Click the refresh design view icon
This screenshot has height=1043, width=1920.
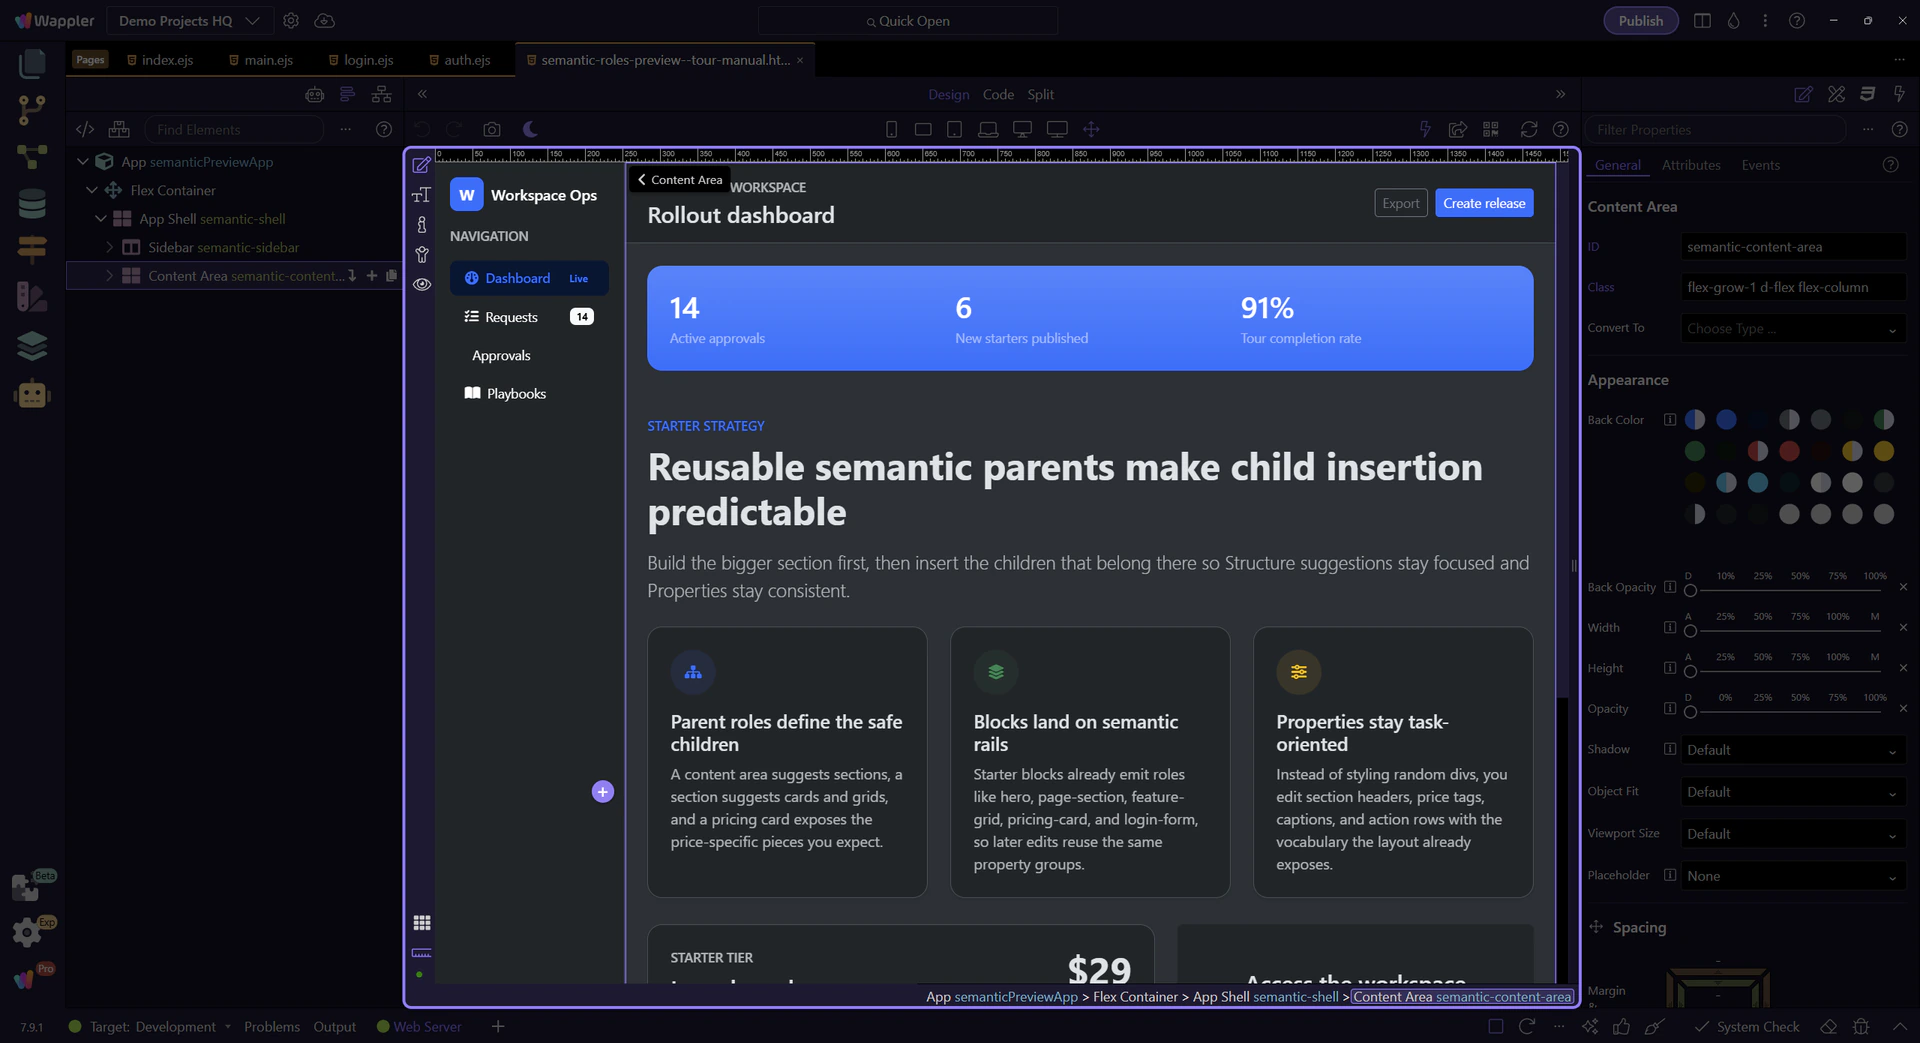click(x=1528, y=129)
